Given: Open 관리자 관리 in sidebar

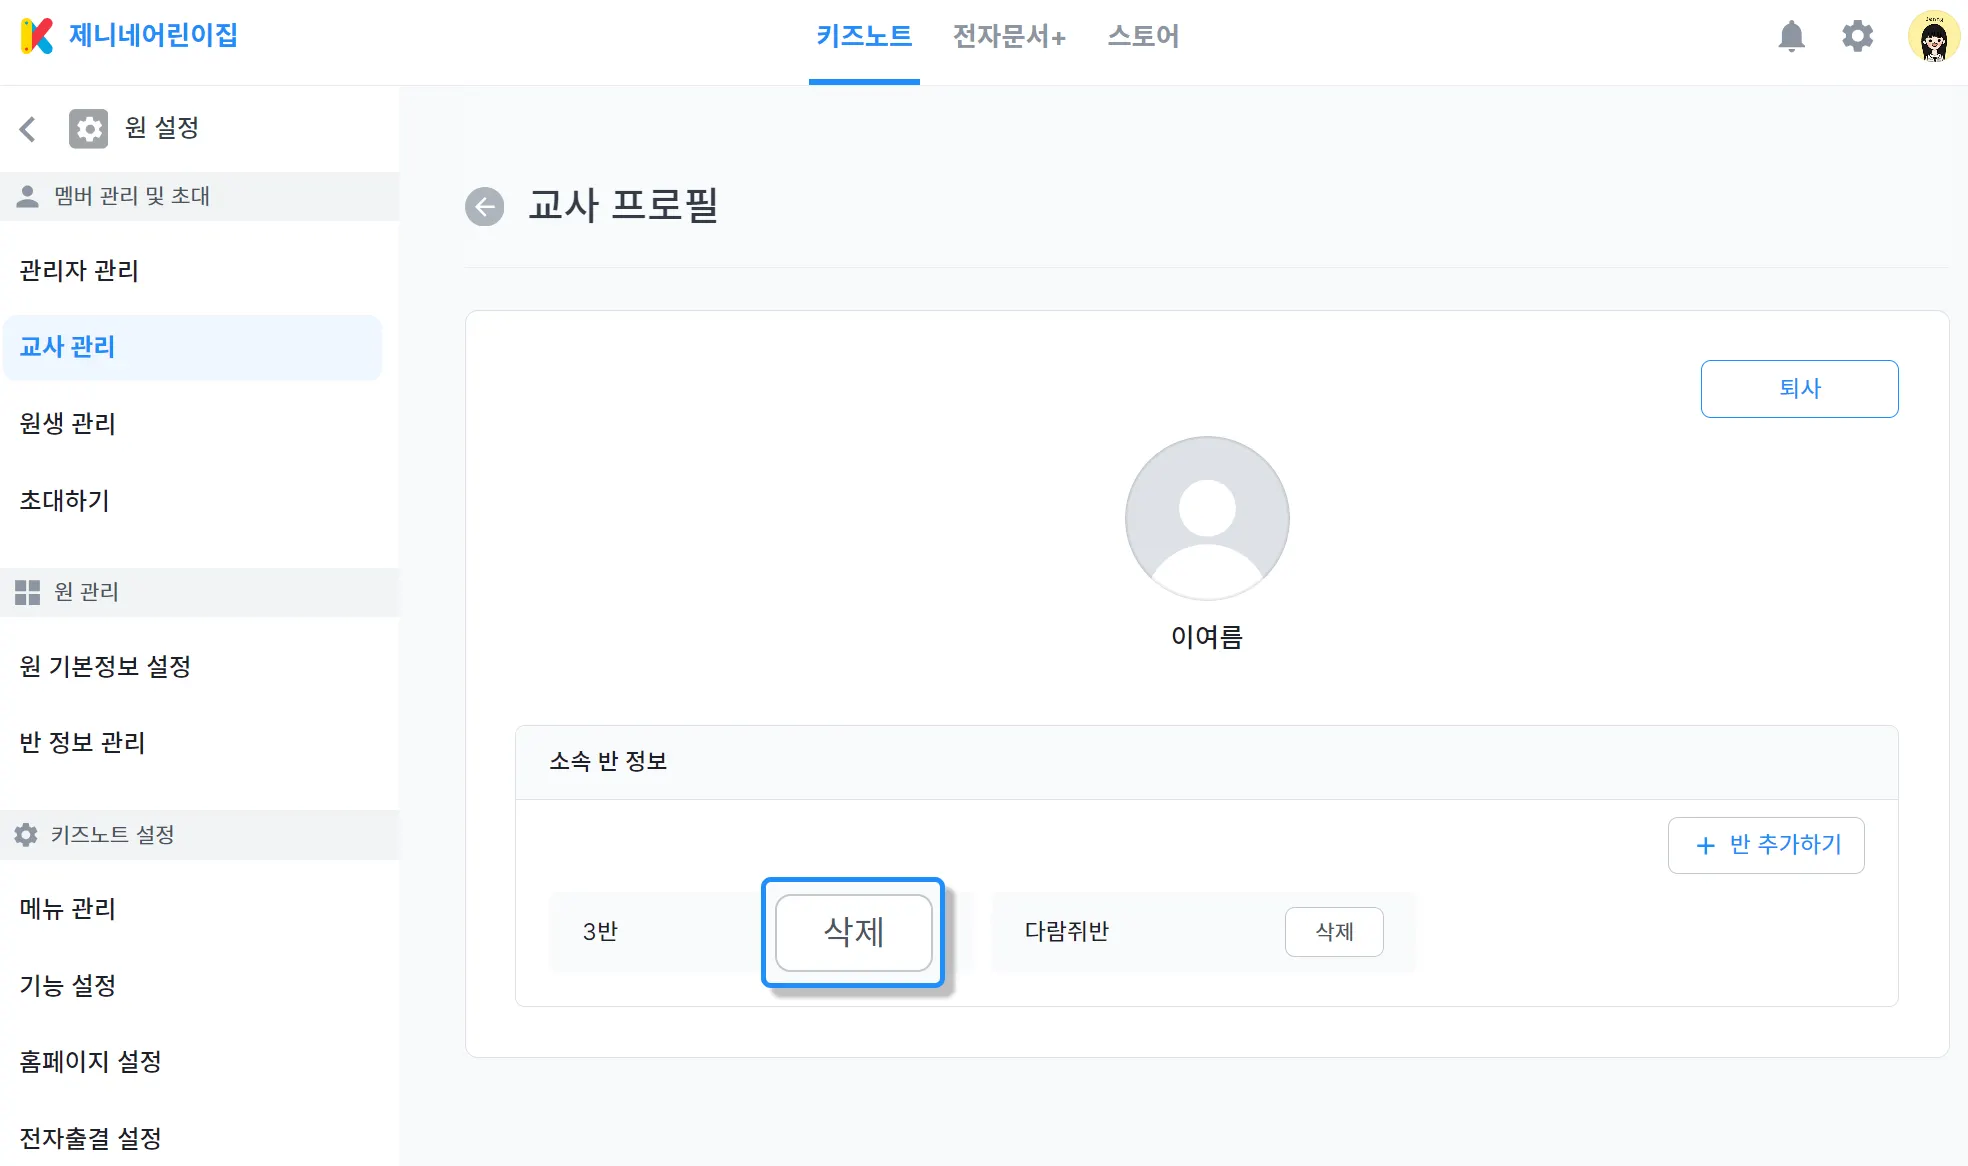Looking at the screenshot, I should coord(79,270).
